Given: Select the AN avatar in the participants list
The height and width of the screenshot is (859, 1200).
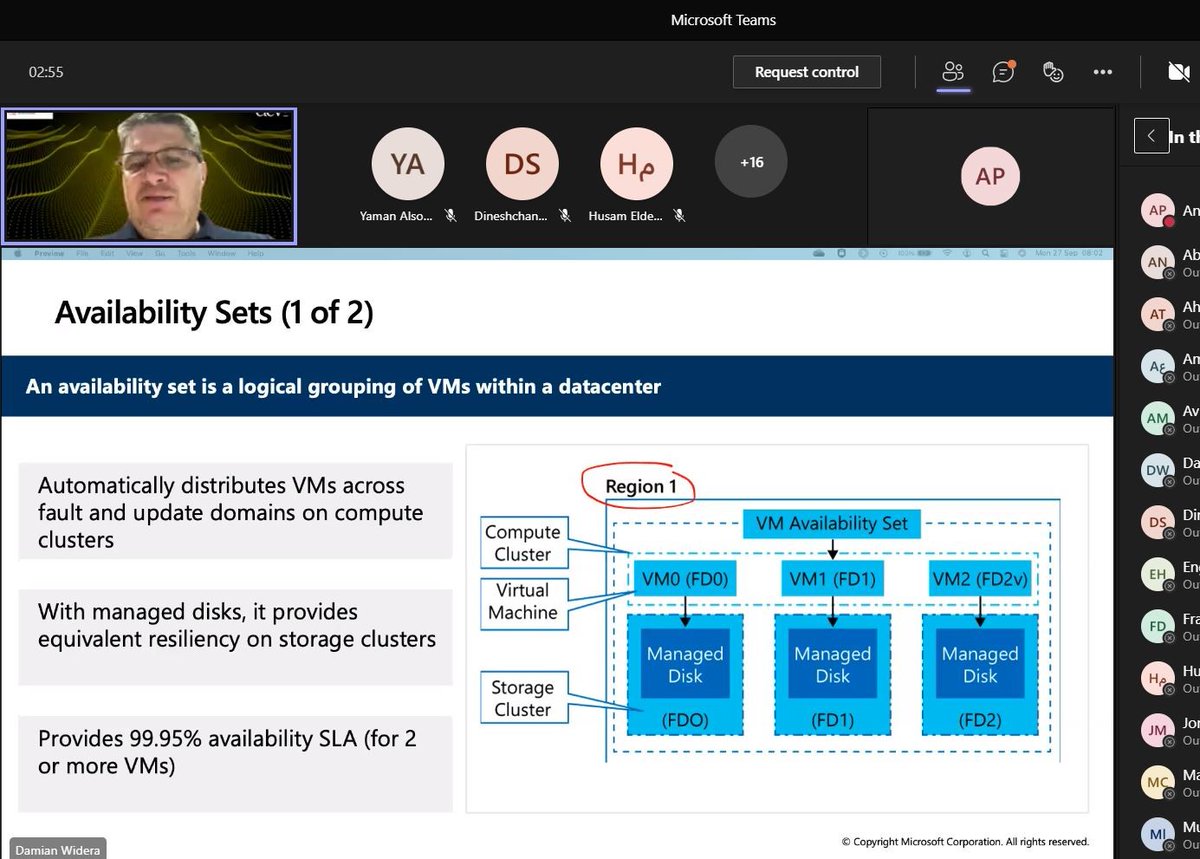Looking at the screenshot, I should coord(1158,262).
